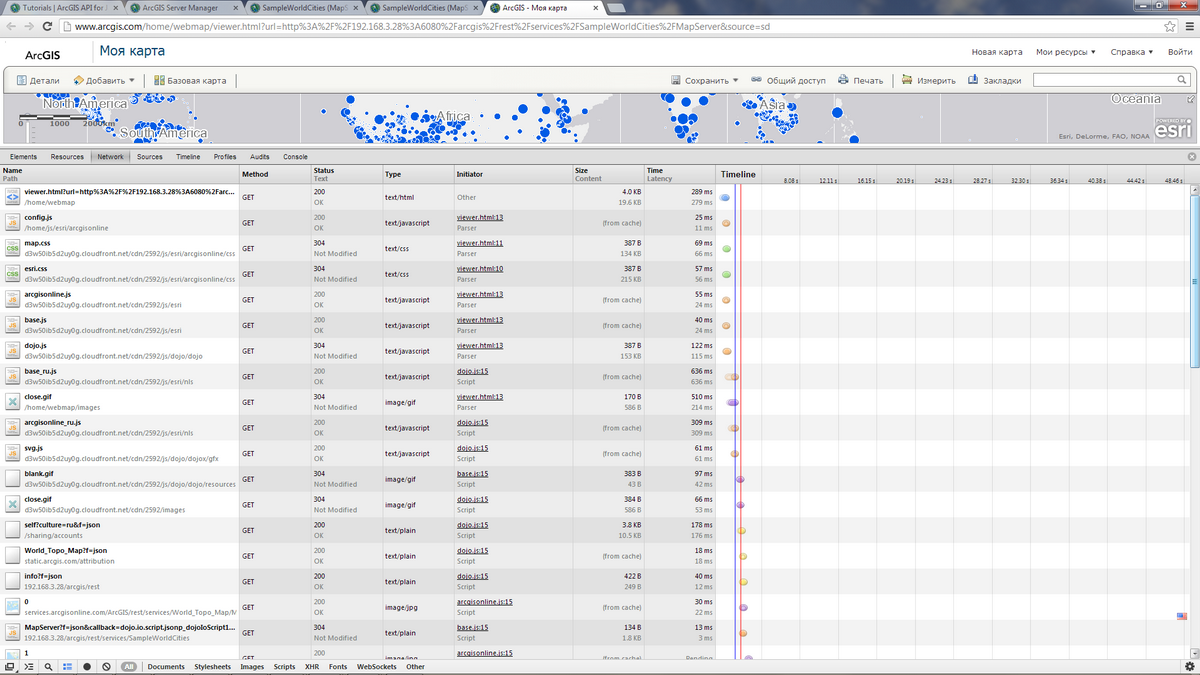
Task: Open the Измерить measure tool
Action: pyautogui.click(x=928, y=80)
